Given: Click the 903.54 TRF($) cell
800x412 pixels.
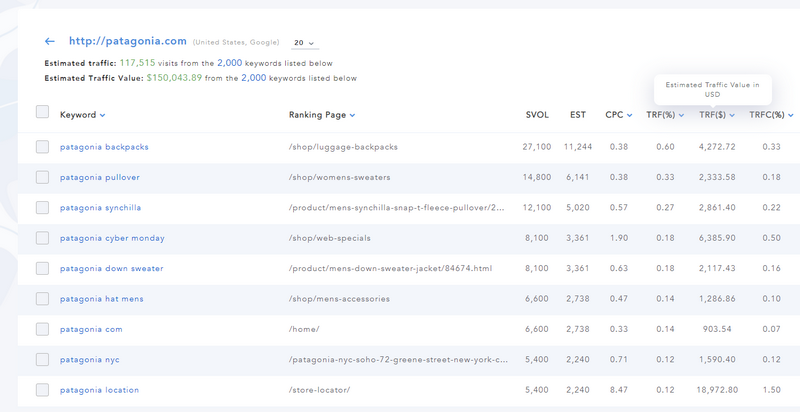Looking at the screenshot, I should pyautogui.click(x=717, y=329).
